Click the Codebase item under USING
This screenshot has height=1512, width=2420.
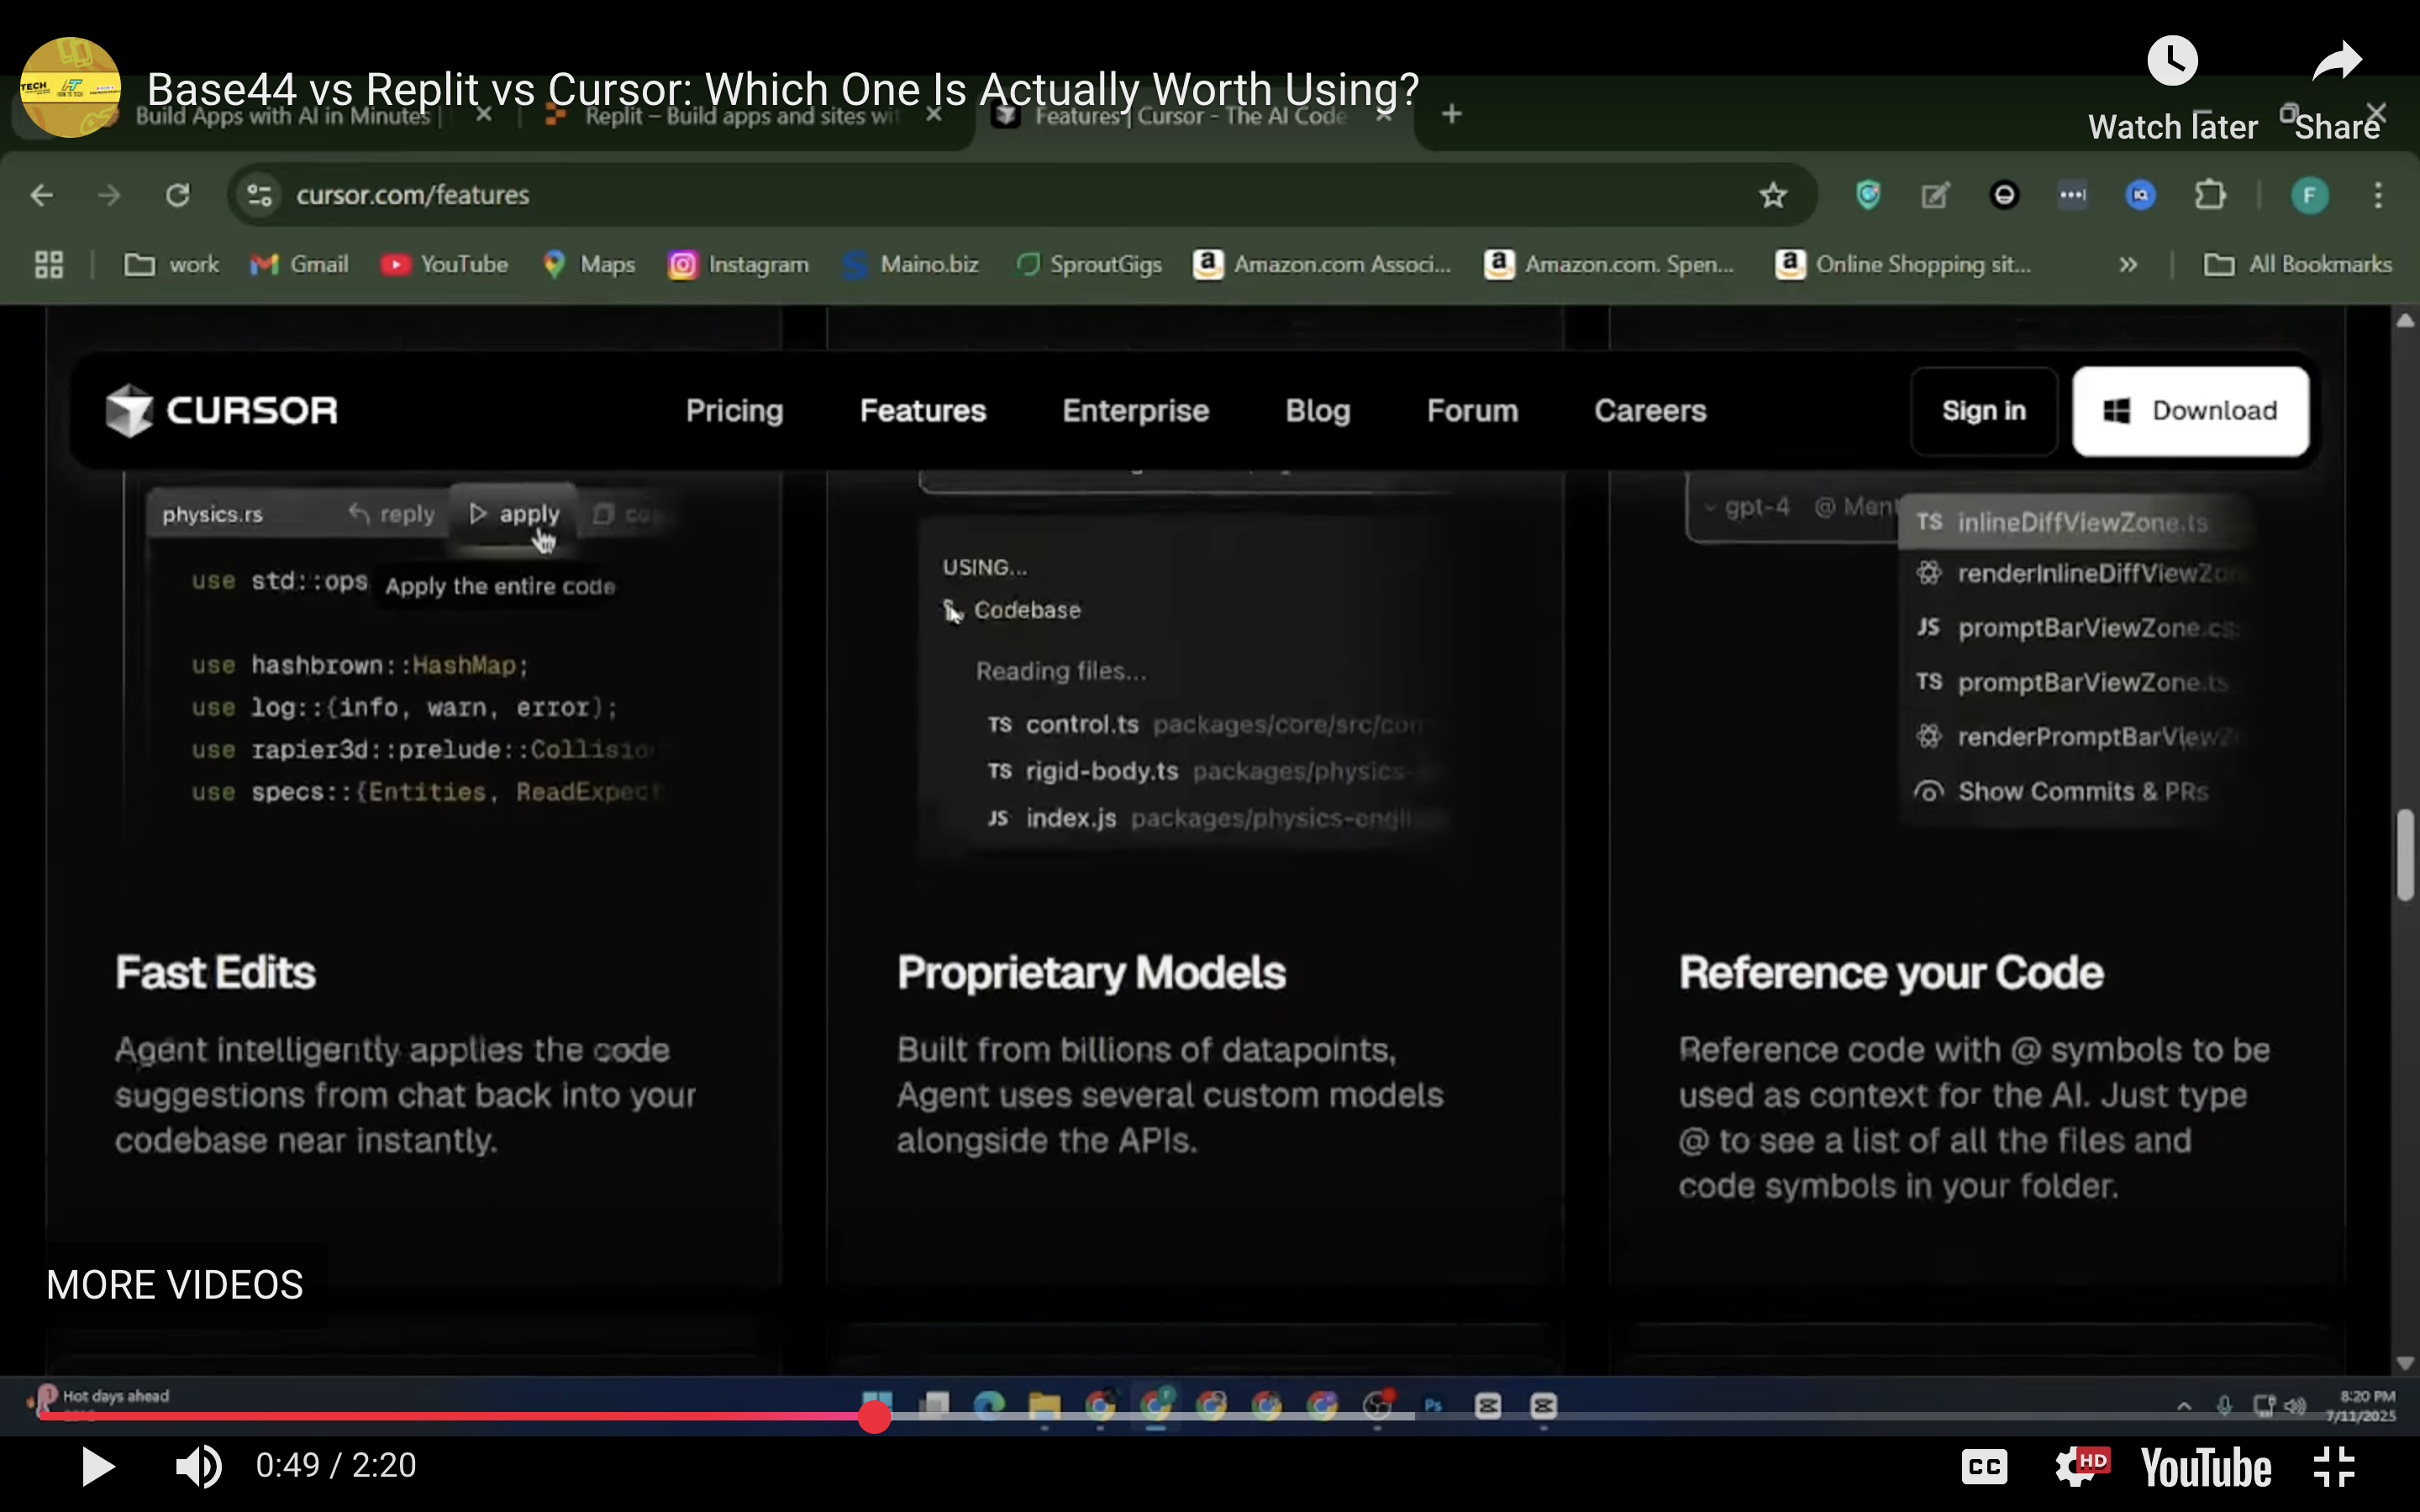click(x=1012, y=610)
